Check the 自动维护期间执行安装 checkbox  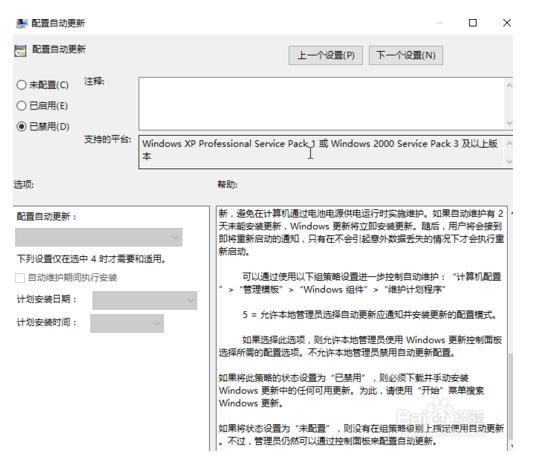pyautogui.click(x=20, y=278)
